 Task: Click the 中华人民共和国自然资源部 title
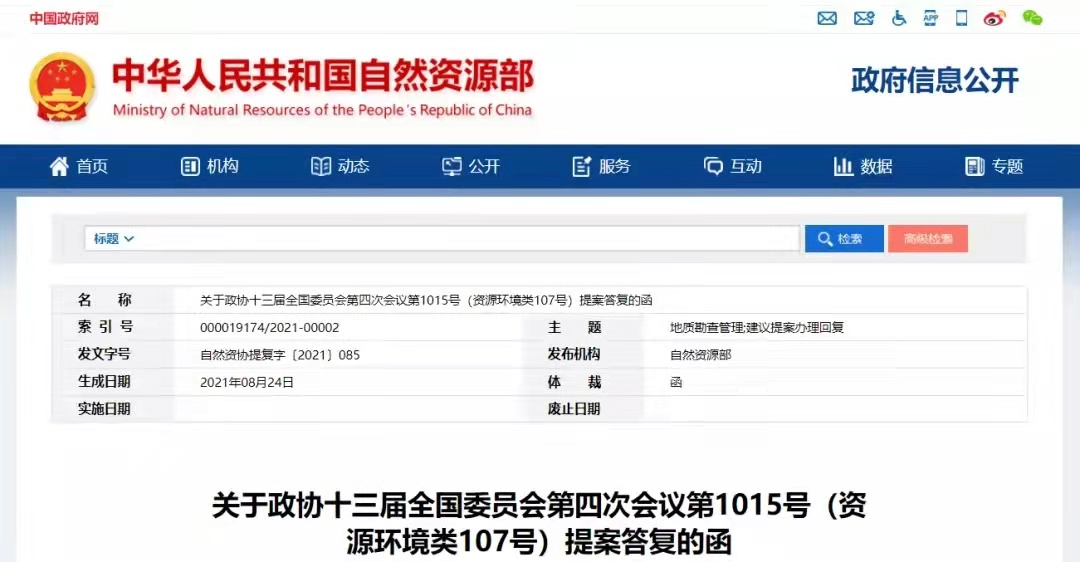(323, 75)
